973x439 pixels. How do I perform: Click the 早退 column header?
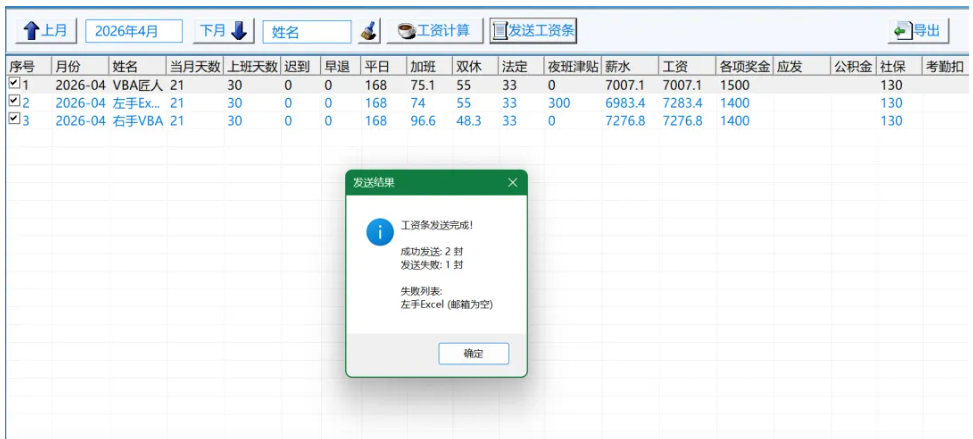(340, 67)
